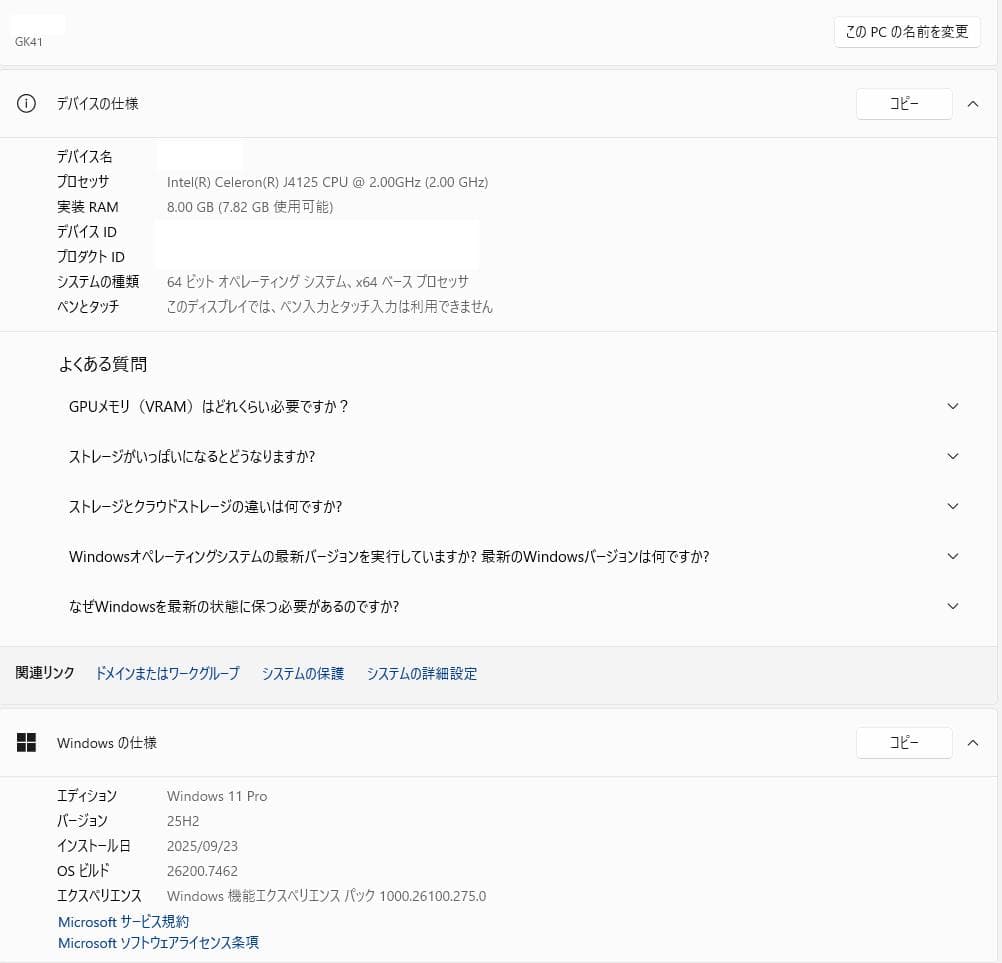Expand the 最新のWindowsバージョン question
This screenshot has width=1002, height=963.
(952, 557)
